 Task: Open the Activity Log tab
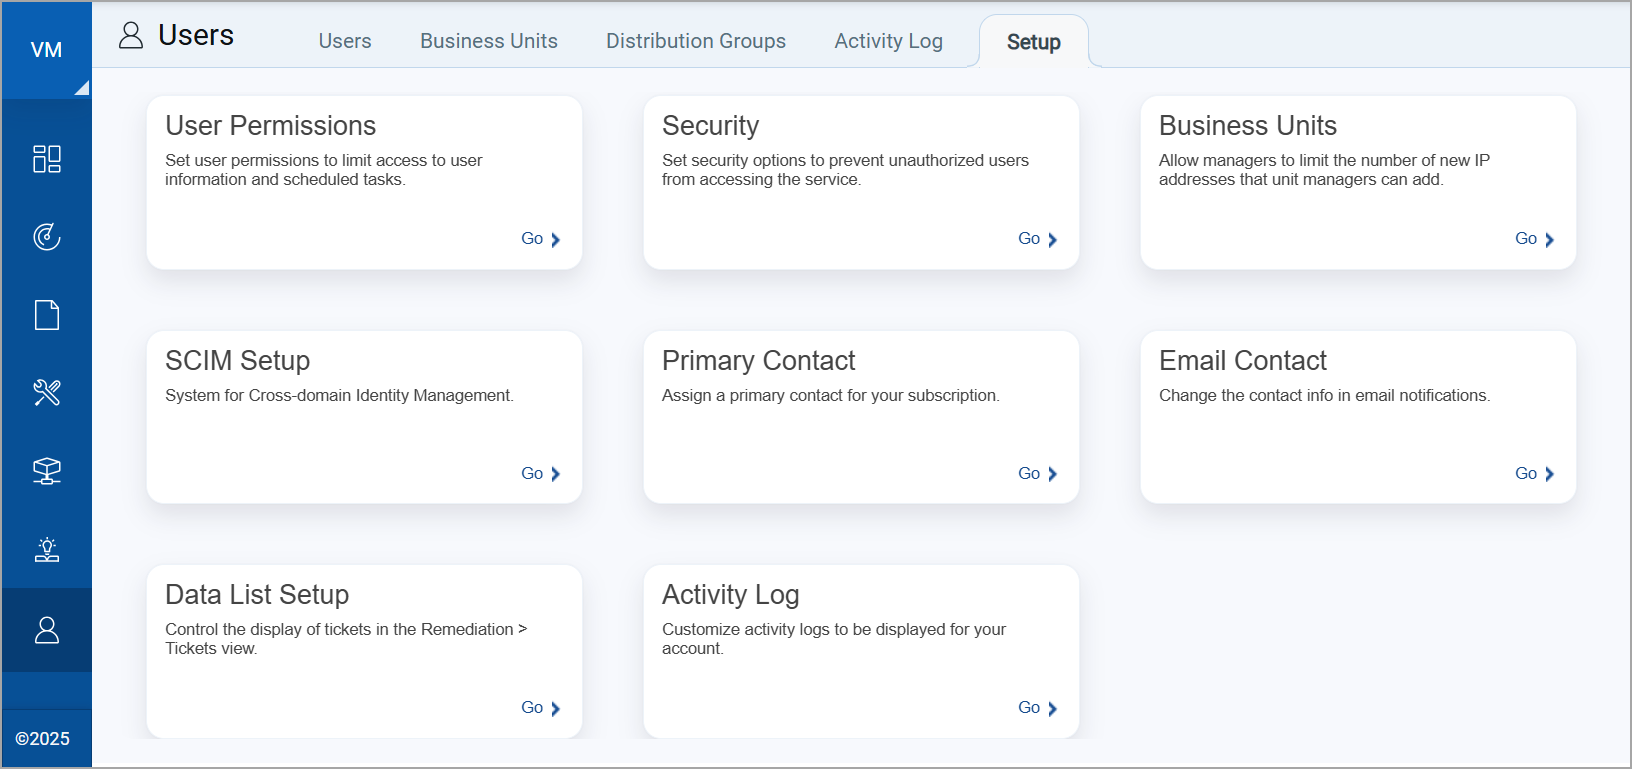(889, 41)
